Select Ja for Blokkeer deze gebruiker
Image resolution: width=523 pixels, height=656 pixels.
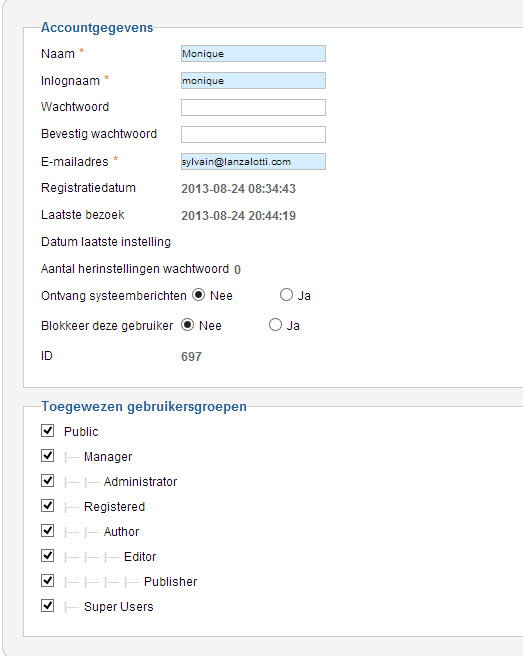click(x=275, y=325)
